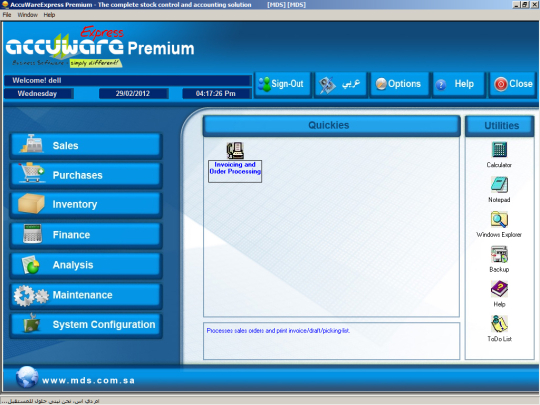Open the Help book icon in Utilities
540x405 pixels.
point(499,289)
